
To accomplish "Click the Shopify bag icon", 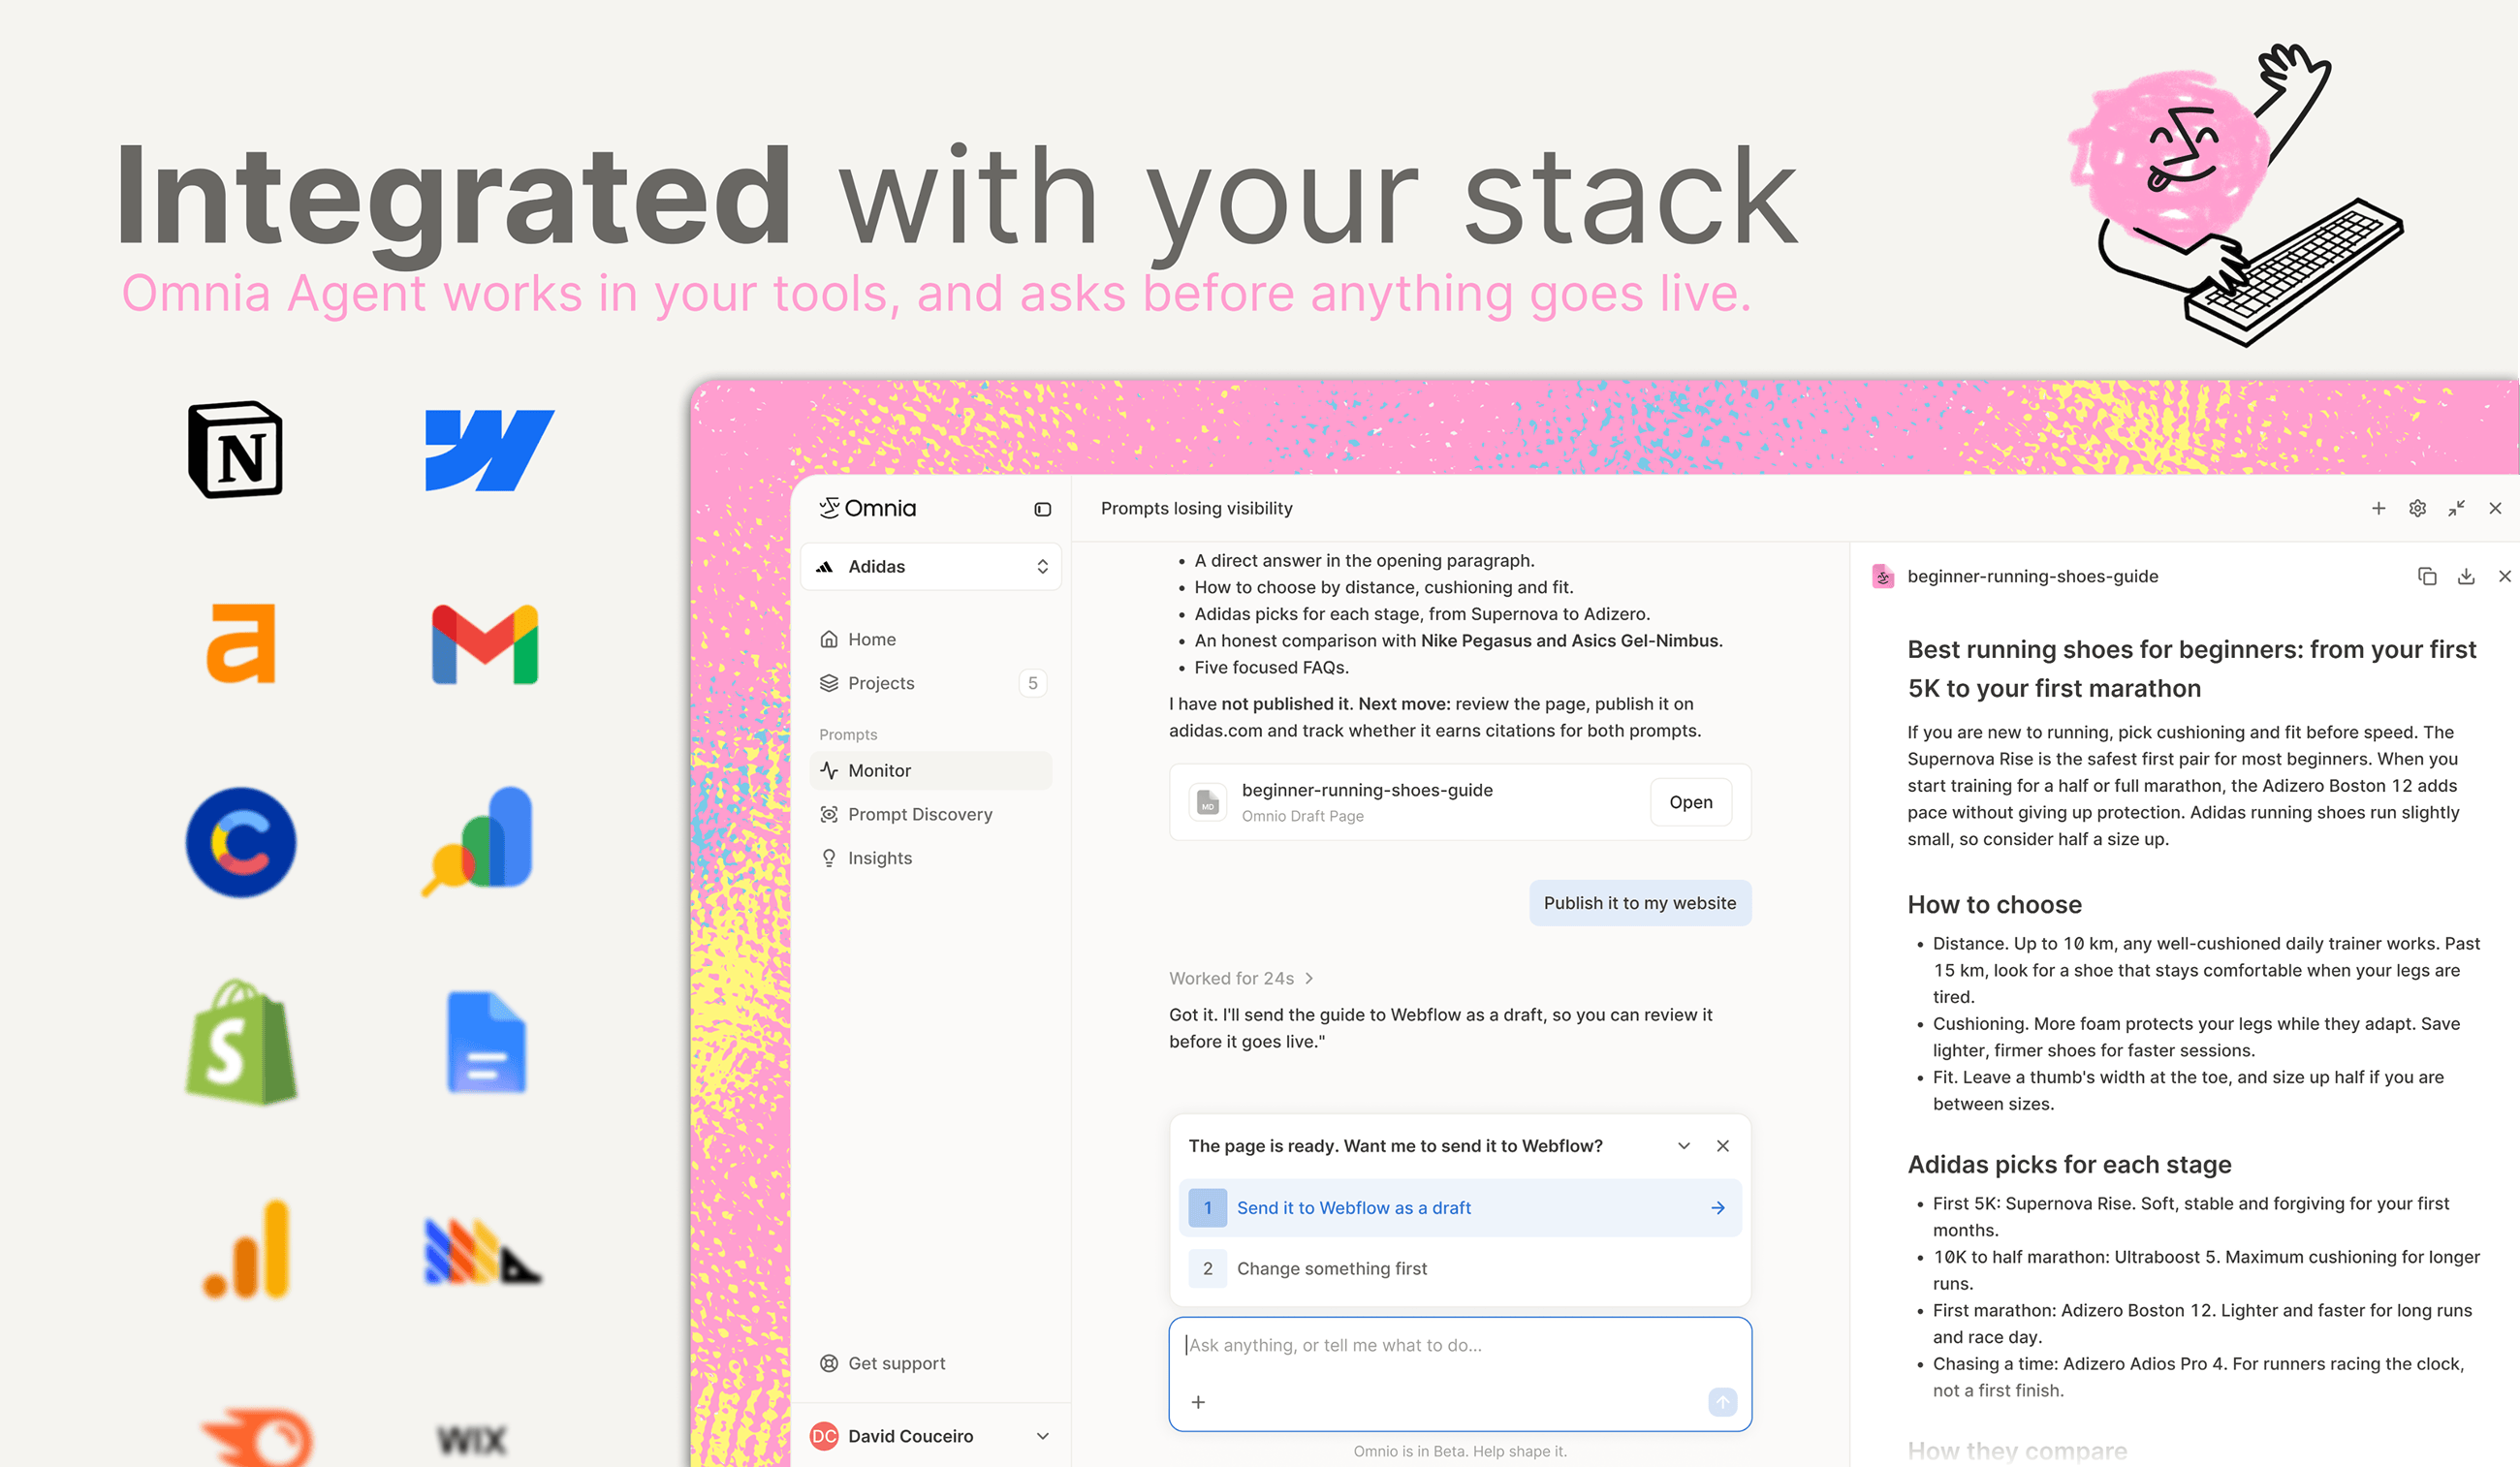I will 241,1042.
